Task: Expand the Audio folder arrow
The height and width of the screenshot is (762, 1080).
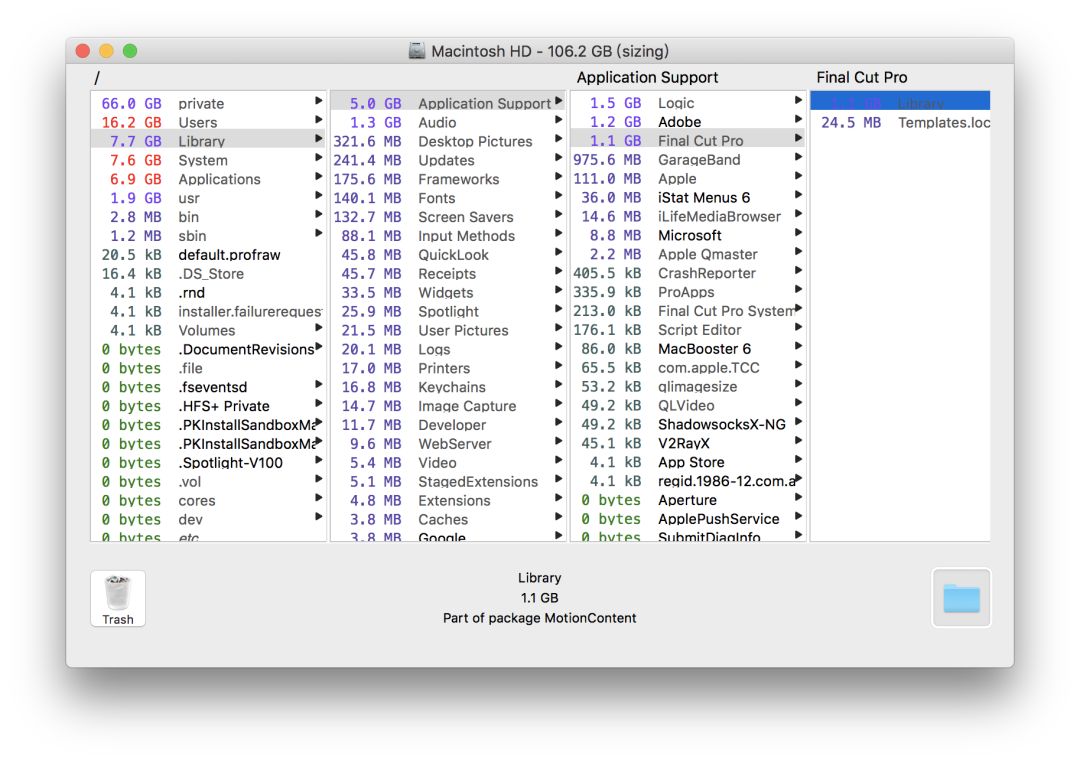Action: pyautogui.click(x=558, y=120)
